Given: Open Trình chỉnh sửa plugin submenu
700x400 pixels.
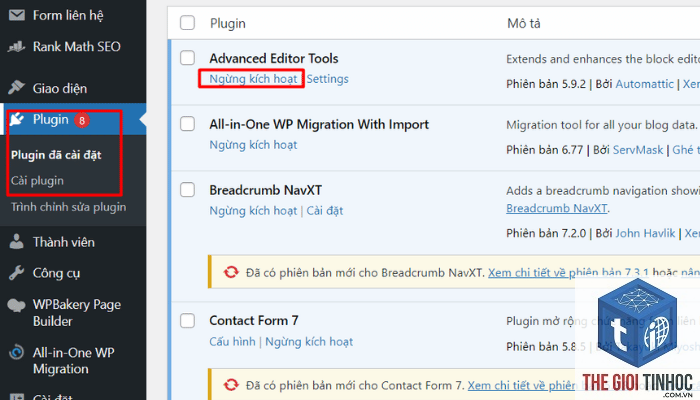Looking at the screenshot, I should [x=69, y=207].
